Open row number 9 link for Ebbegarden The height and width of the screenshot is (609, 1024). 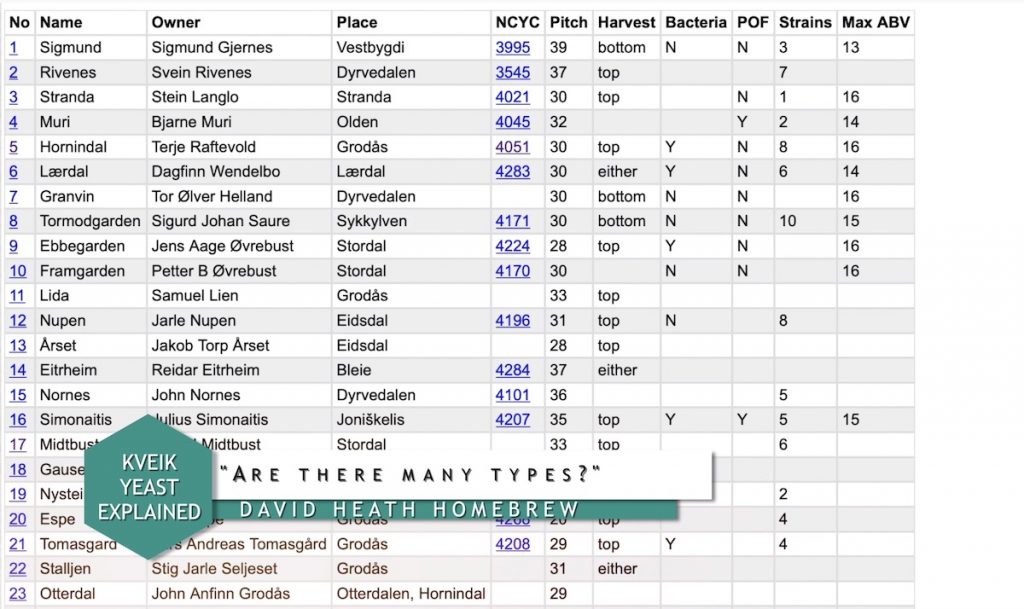(14, 246)
